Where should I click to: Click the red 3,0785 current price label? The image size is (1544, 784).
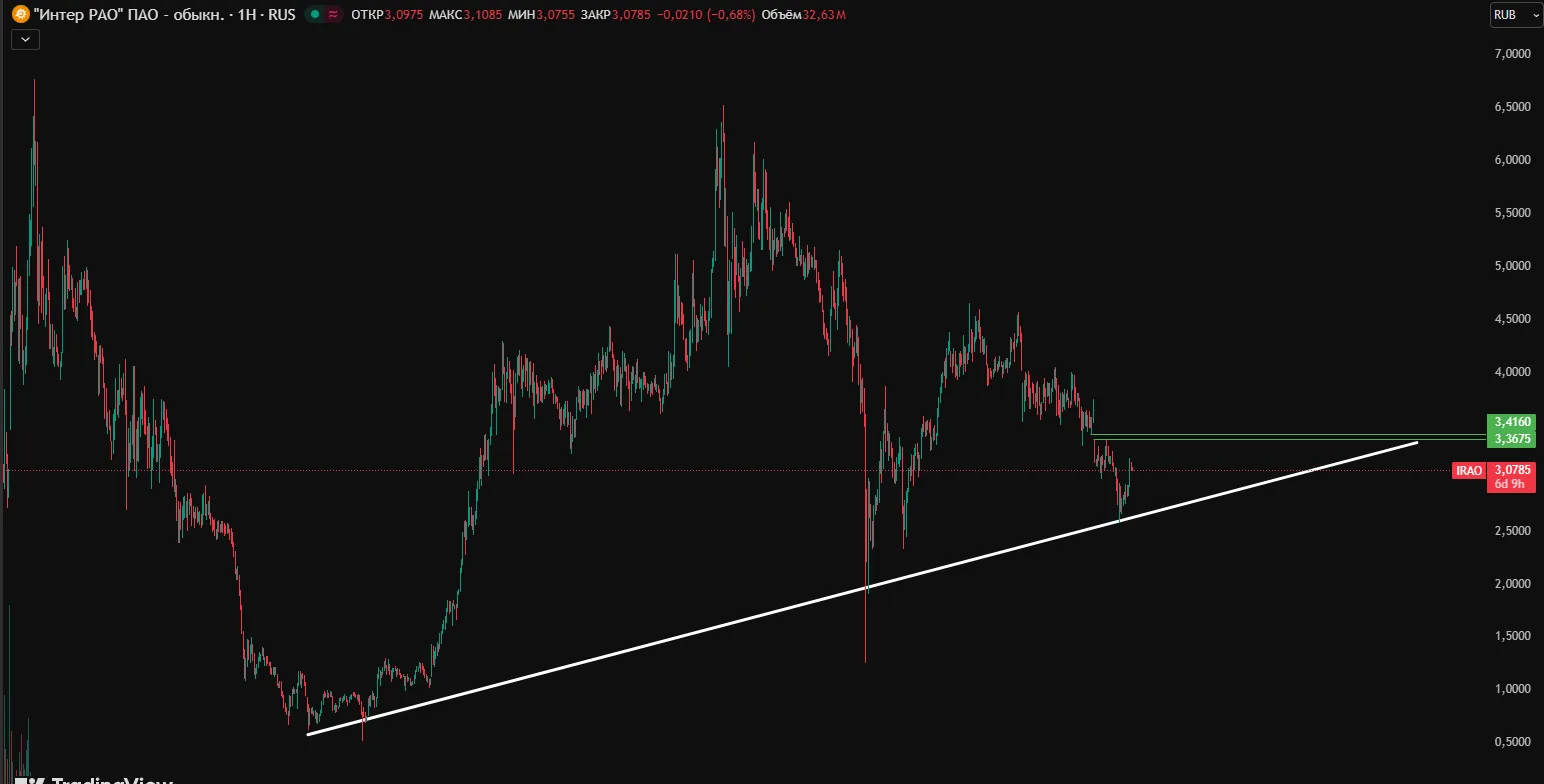[1510, 469]
